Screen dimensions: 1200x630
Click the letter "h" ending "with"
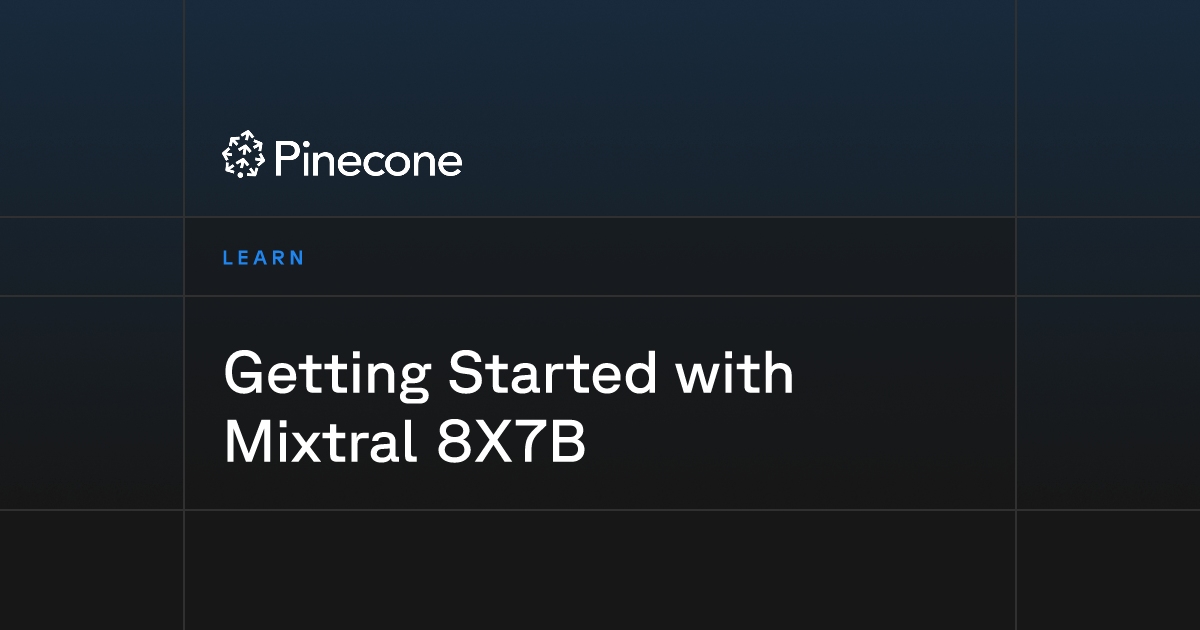(x=778, y=373)
